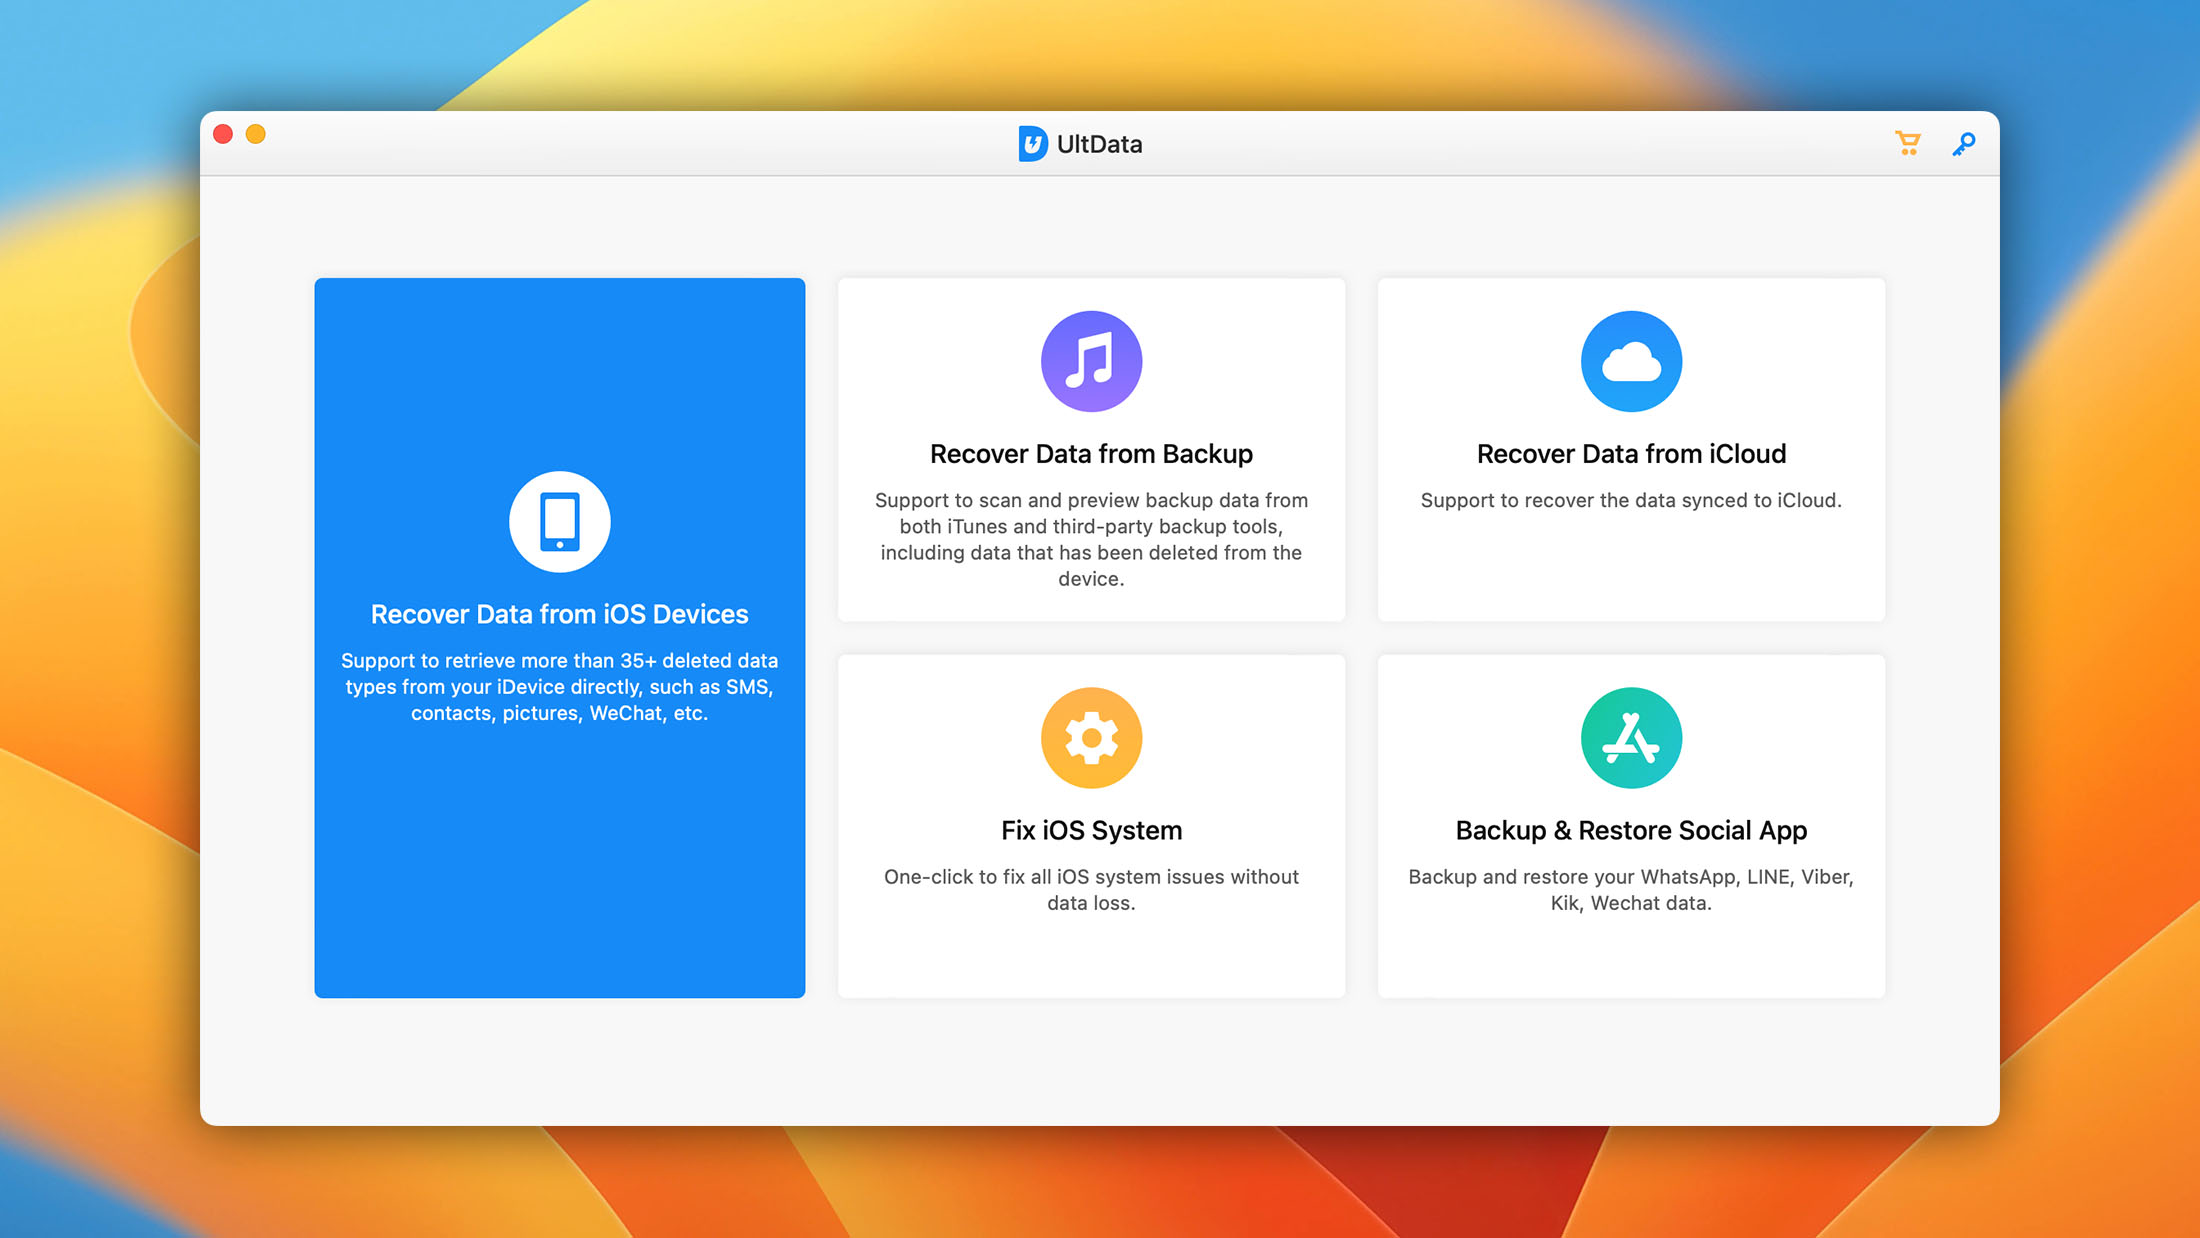2200x1238 pixels.
Task: Click the green App Store social app icon
Action: (x=1631, y=738)
